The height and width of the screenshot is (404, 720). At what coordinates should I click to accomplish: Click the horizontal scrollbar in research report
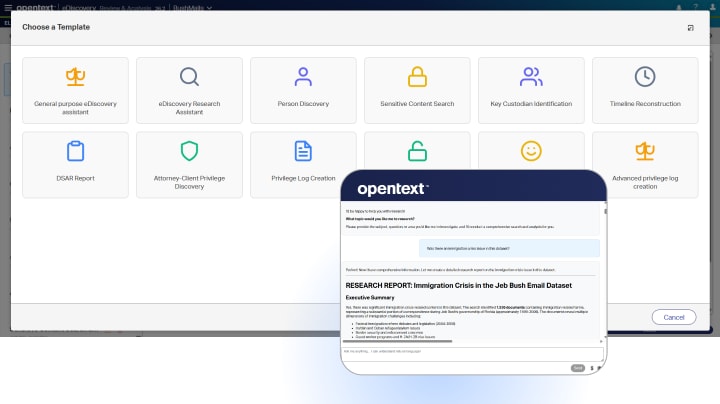[x=400, y=342]
